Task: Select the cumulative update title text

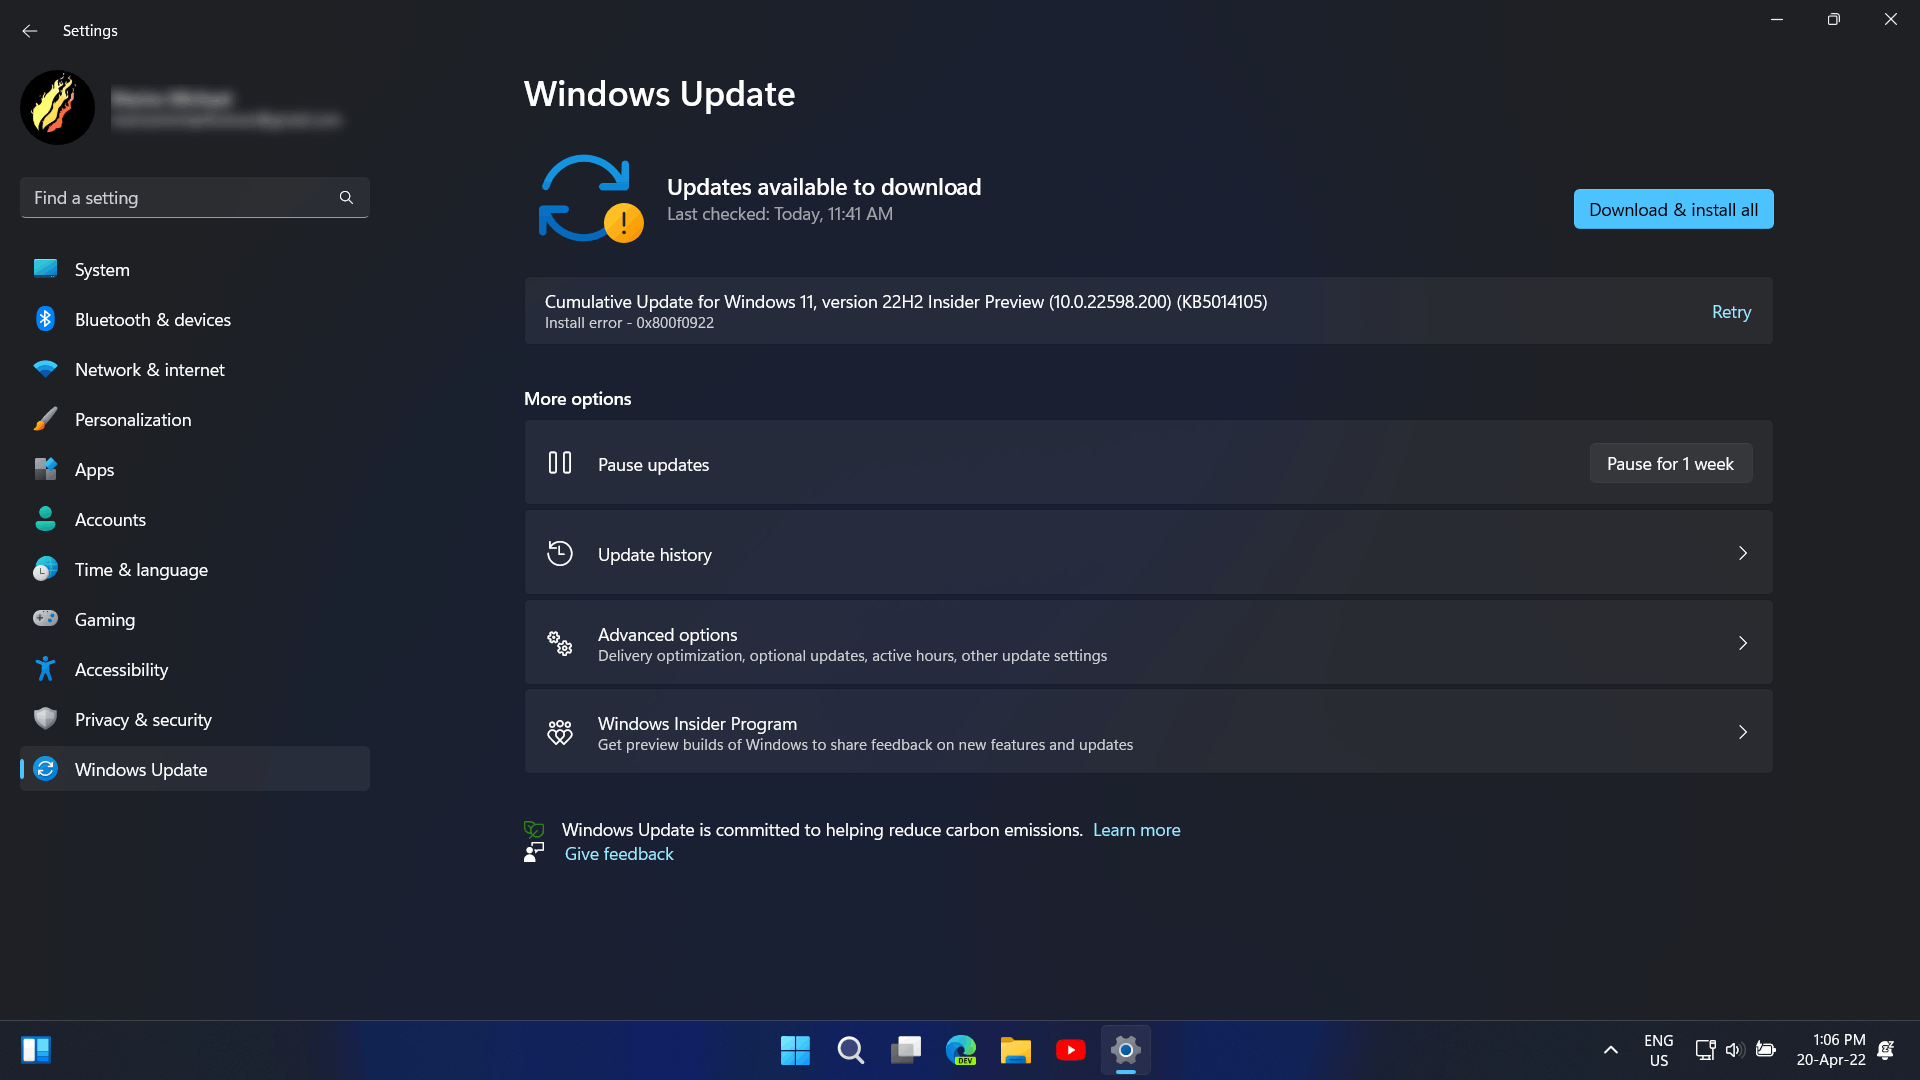Action: pos(906,302)
